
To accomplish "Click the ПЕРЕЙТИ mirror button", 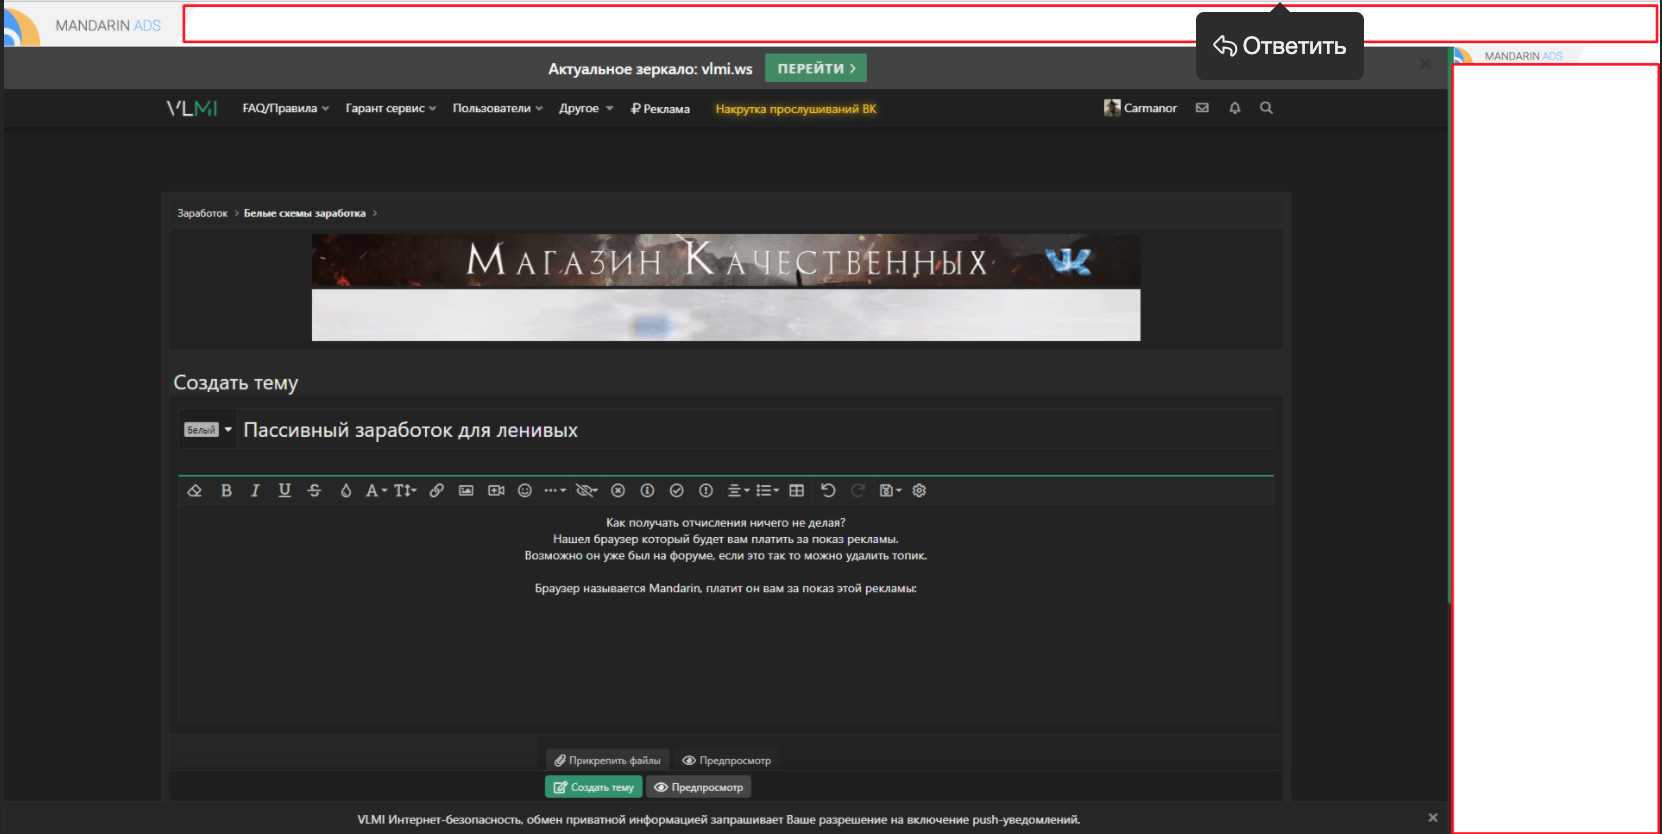I will tap(815, 68).
